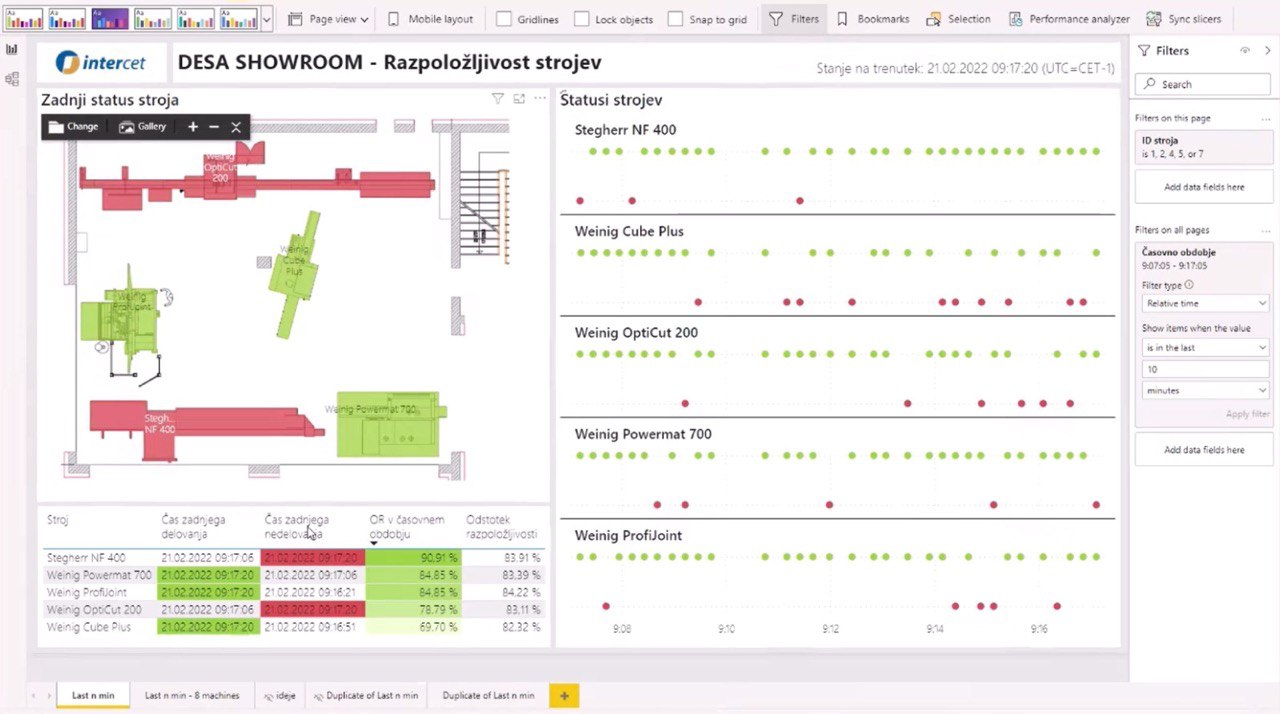Expand the ID stroja filter card
This screenshot has height=714, width=1280.
pos(1204,147)
